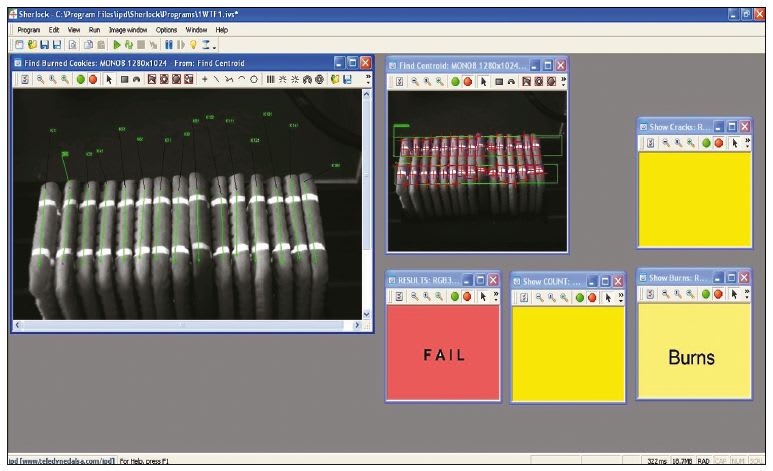Toggle the green circle in Find Burned Cookies toolbar

point(80,79)
